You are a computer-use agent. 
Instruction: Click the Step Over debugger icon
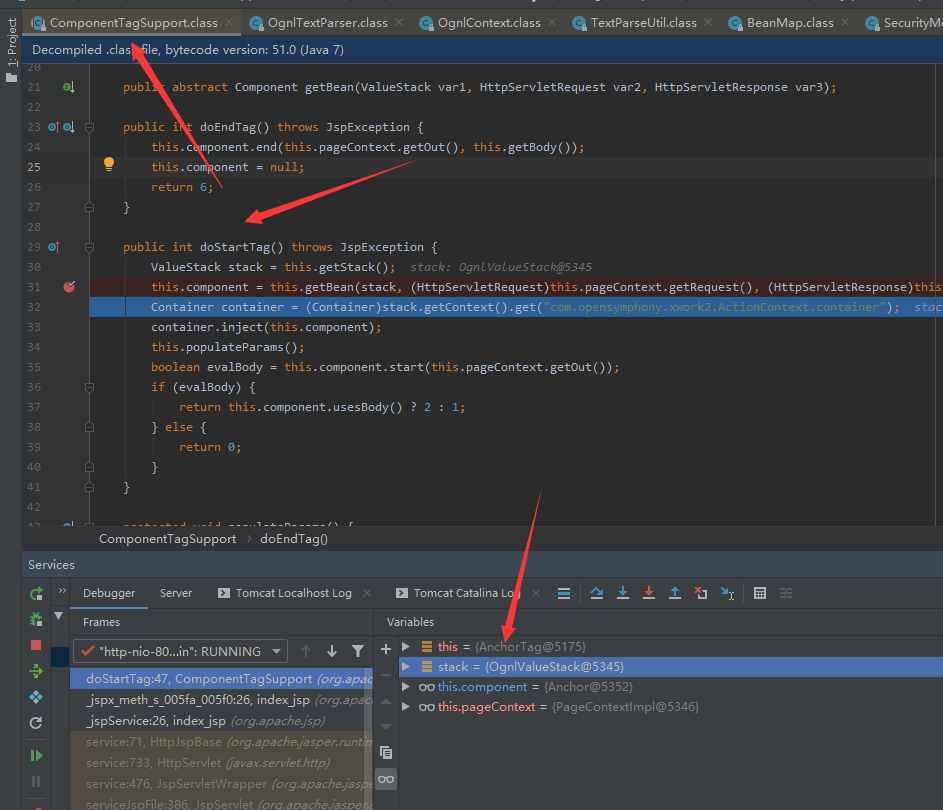(597, 593)
